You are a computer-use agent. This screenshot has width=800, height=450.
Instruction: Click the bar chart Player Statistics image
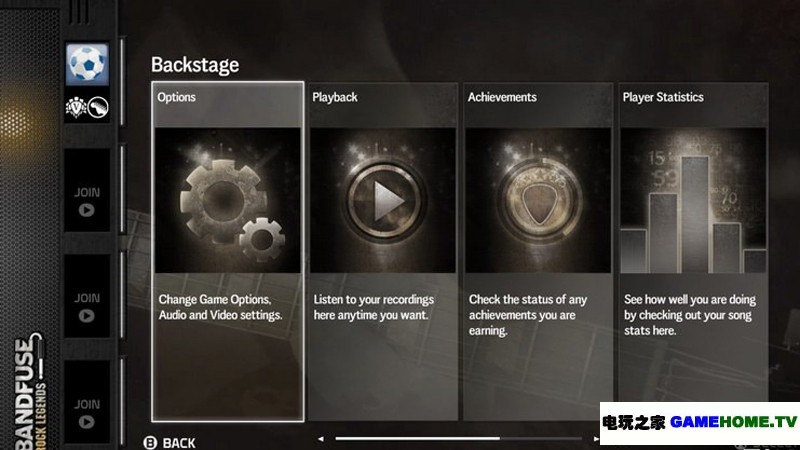(x=693, y=200)
